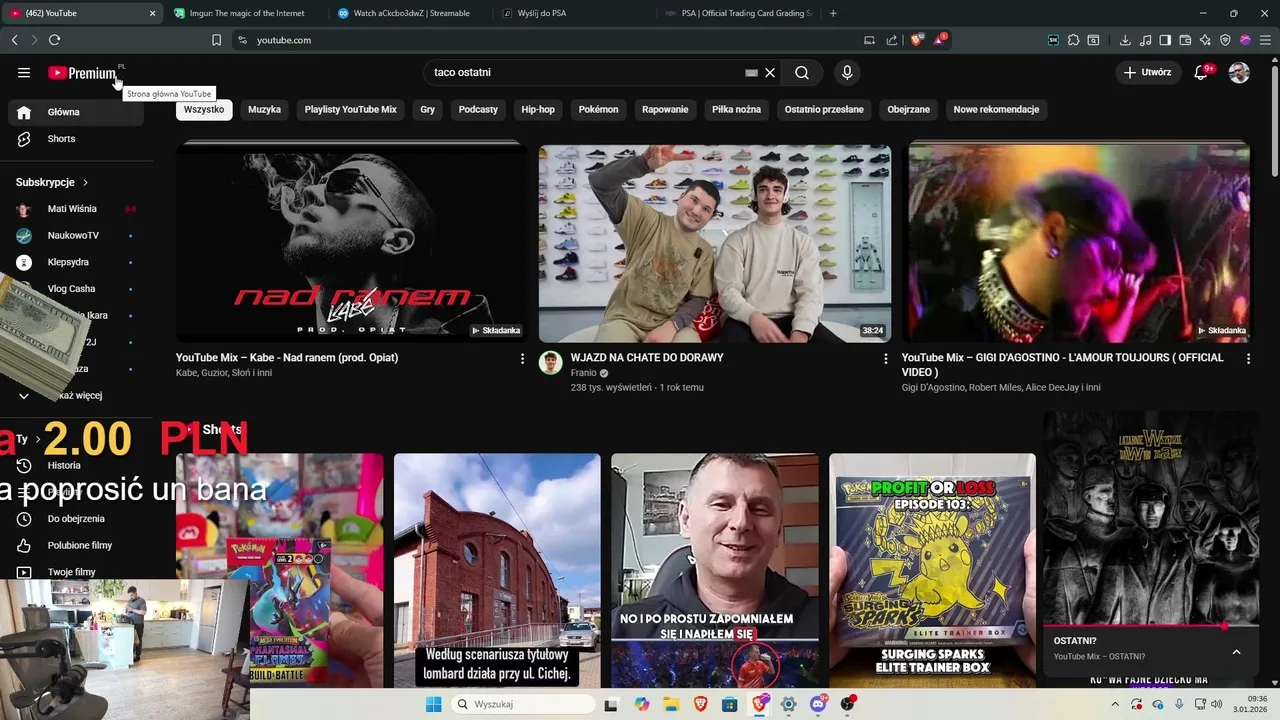Reload the page in the browser
The height and width of the screenshot is (720, 1280).
click(x=54, y=40)
